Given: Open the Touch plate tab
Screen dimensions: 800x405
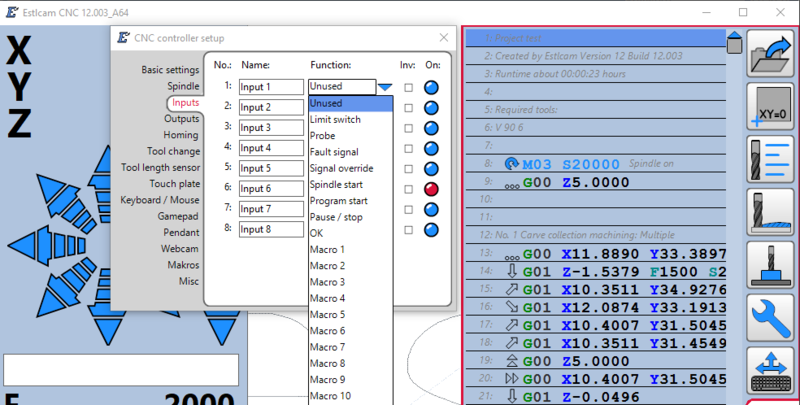Looking at the screenshot, I should 174,184.
